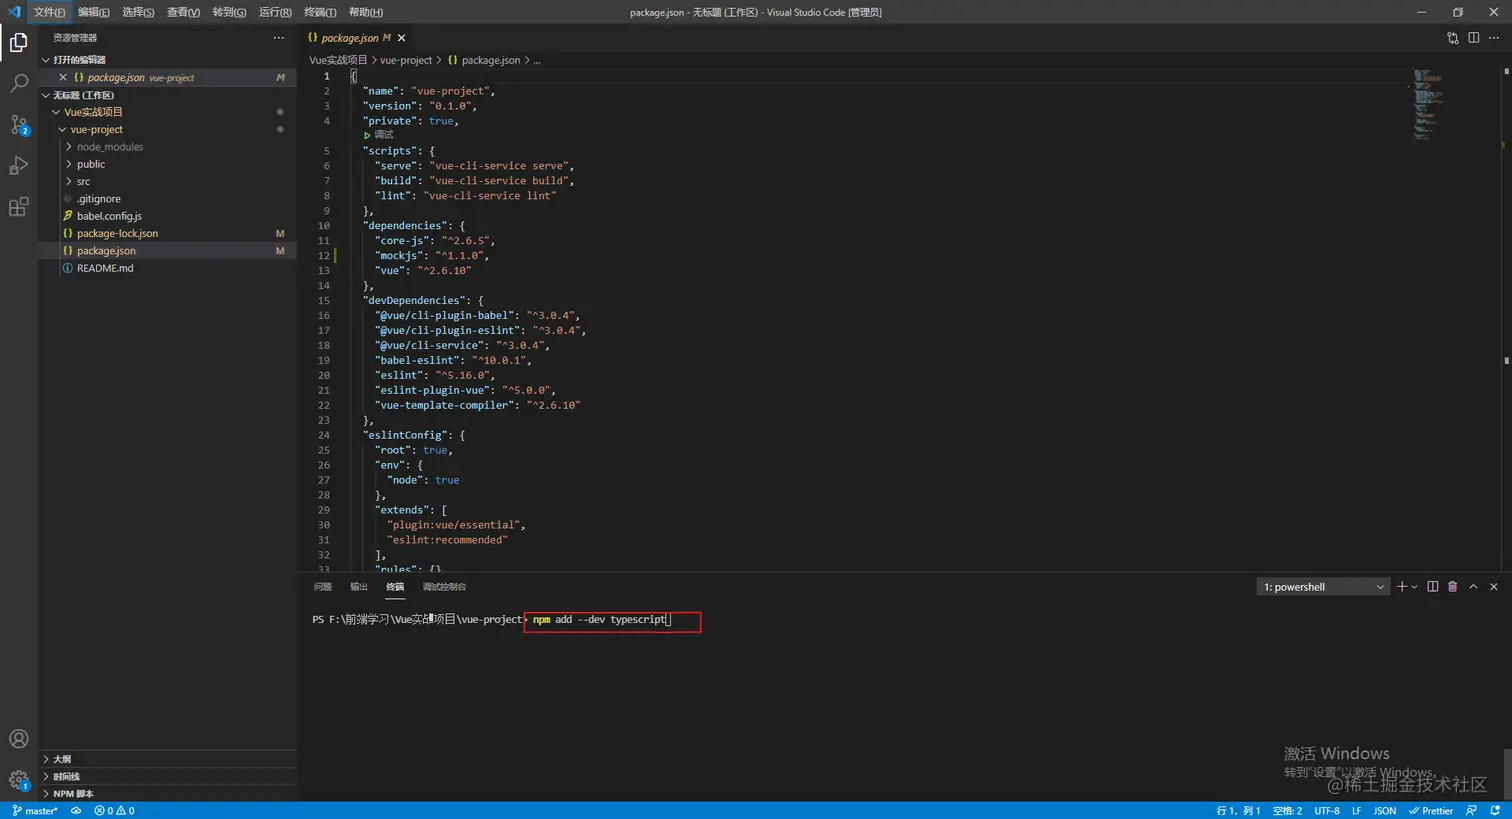Image resolution: width=1512 pixels, height=819 pixels.
Task: Open the Run and Debug view
Action: 19,166
